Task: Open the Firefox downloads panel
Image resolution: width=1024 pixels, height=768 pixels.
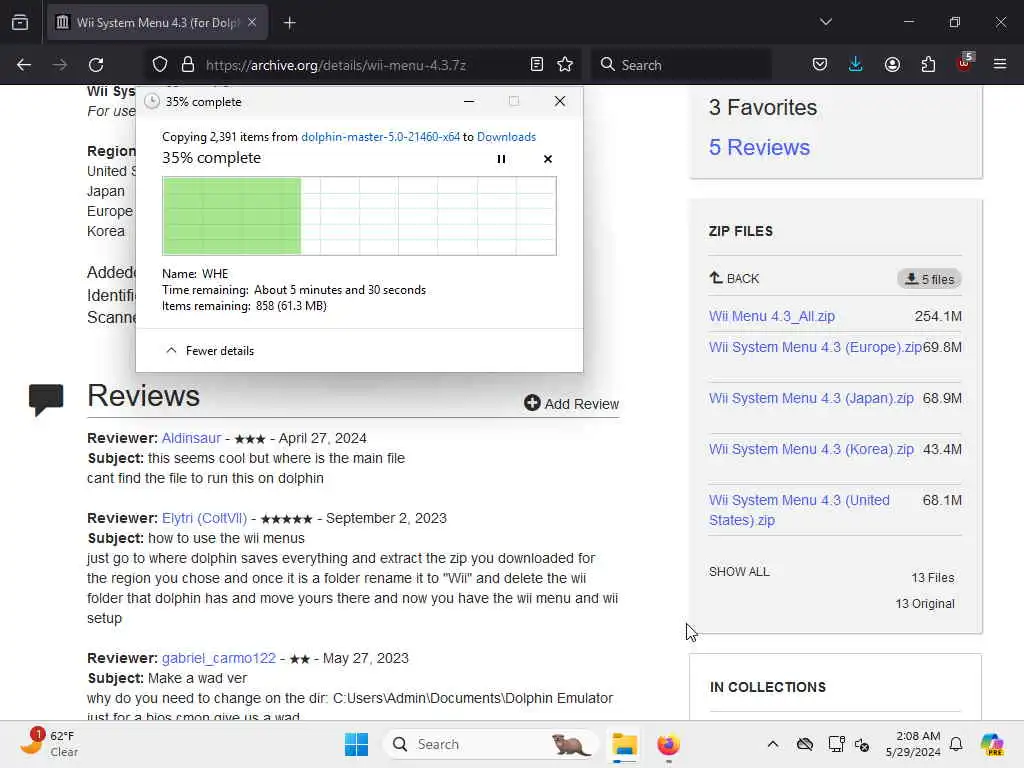Action: click(x=856, y=65)
